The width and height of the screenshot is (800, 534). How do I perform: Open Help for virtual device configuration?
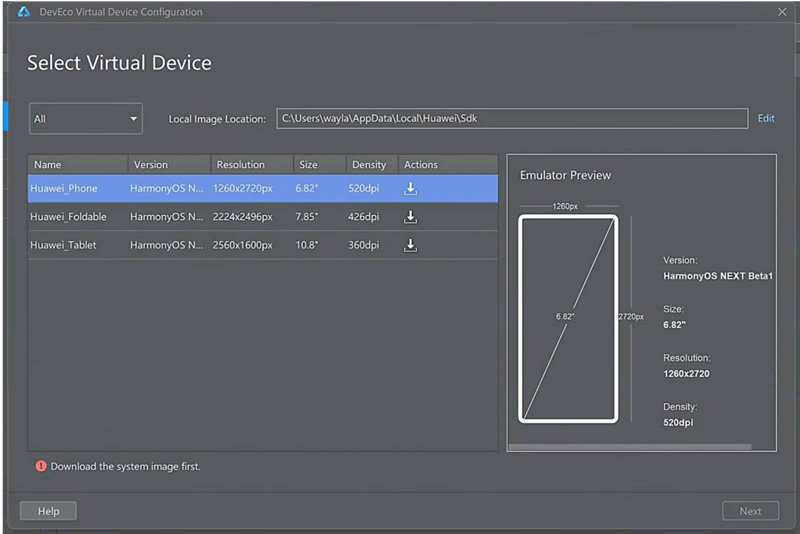pyautogui.click(x=48, y=511)
